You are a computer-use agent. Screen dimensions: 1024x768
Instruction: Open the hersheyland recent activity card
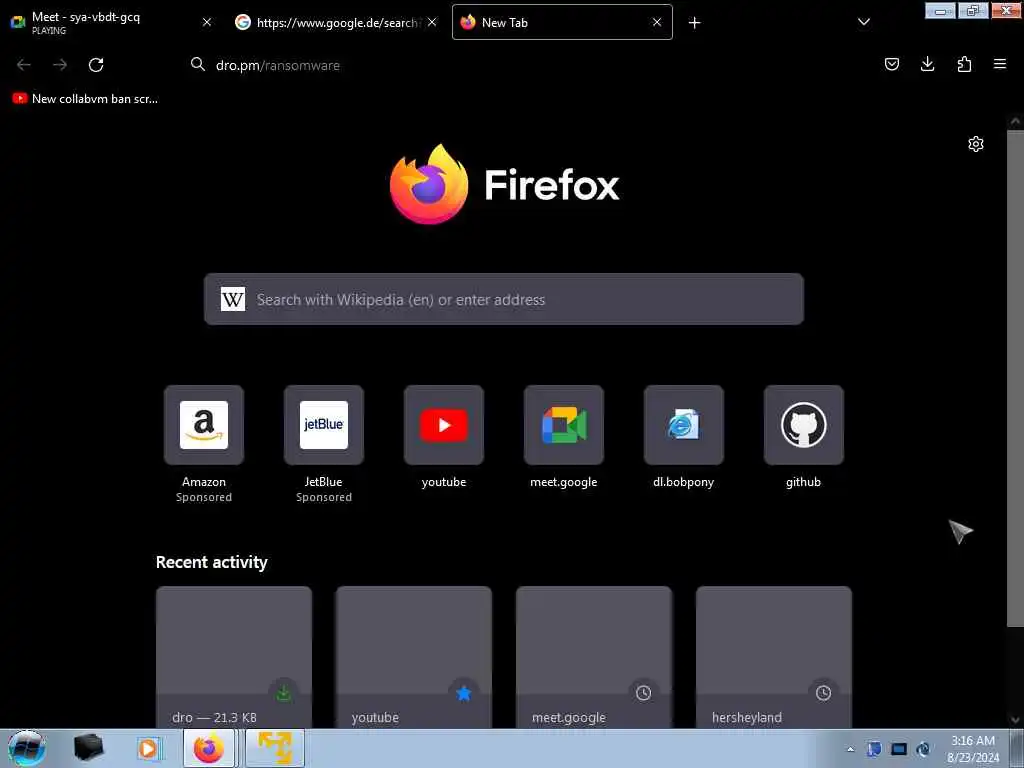point(774,657)
